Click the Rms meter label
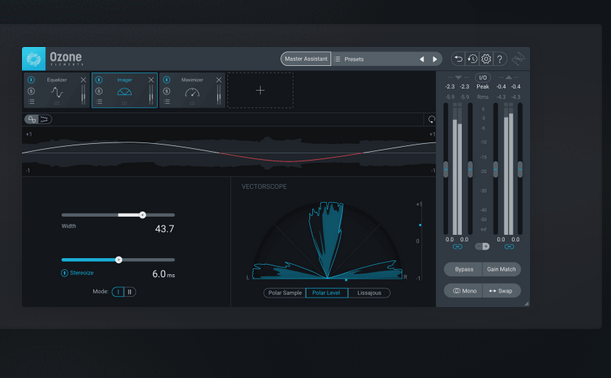Viewport: 611px width, 378px height. point(482,97)
